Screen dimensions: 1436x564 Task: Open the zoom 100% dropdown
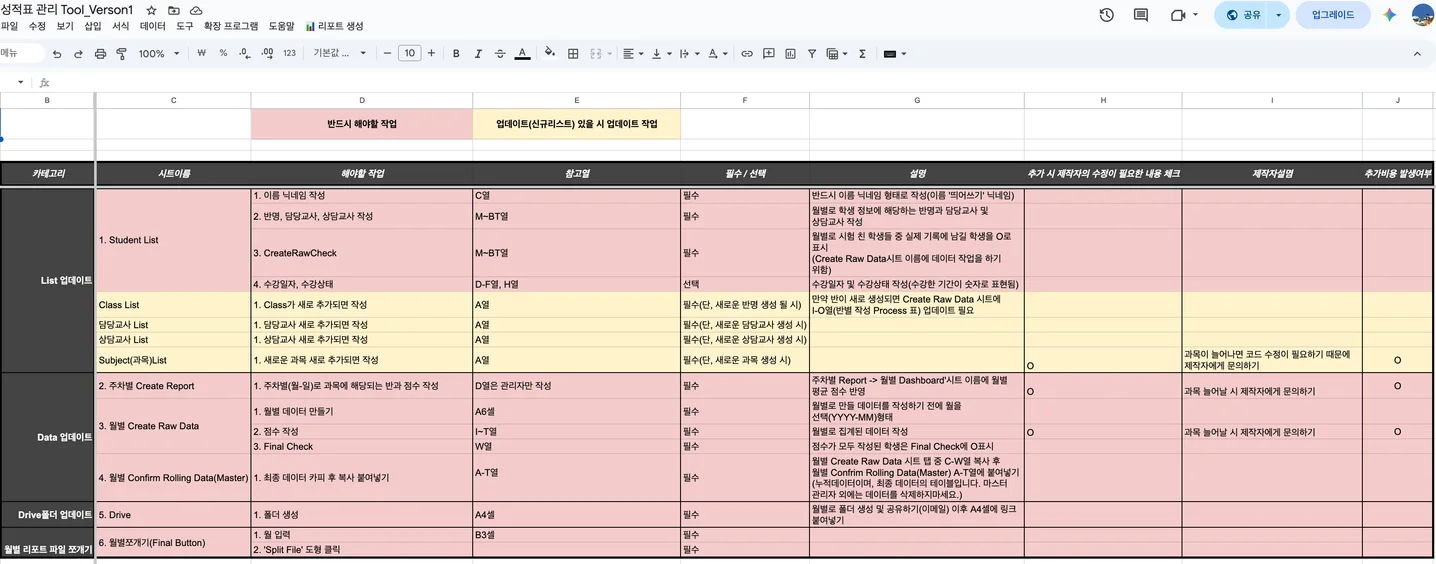pos(159,54)
